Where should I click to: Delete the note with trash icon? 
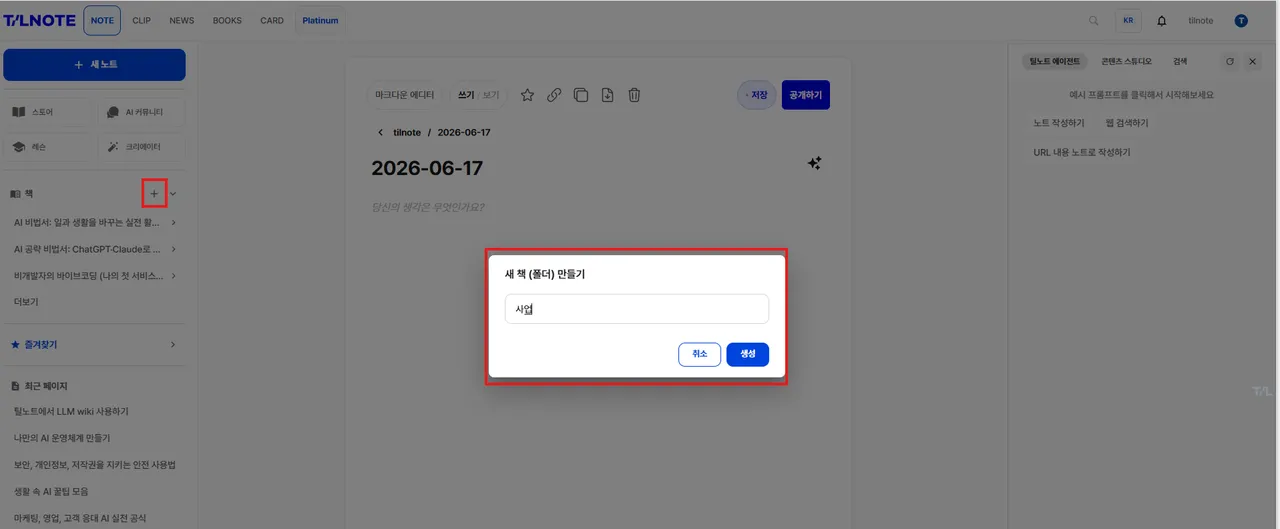click(x=634, y=95)
